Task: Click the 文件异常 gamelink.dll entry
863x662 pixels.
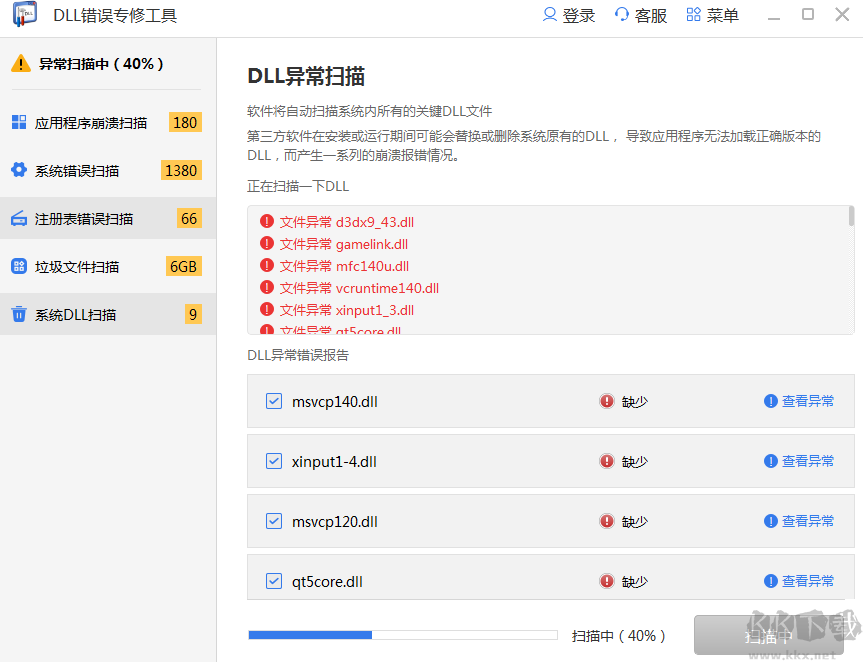Action: point(344,244)
